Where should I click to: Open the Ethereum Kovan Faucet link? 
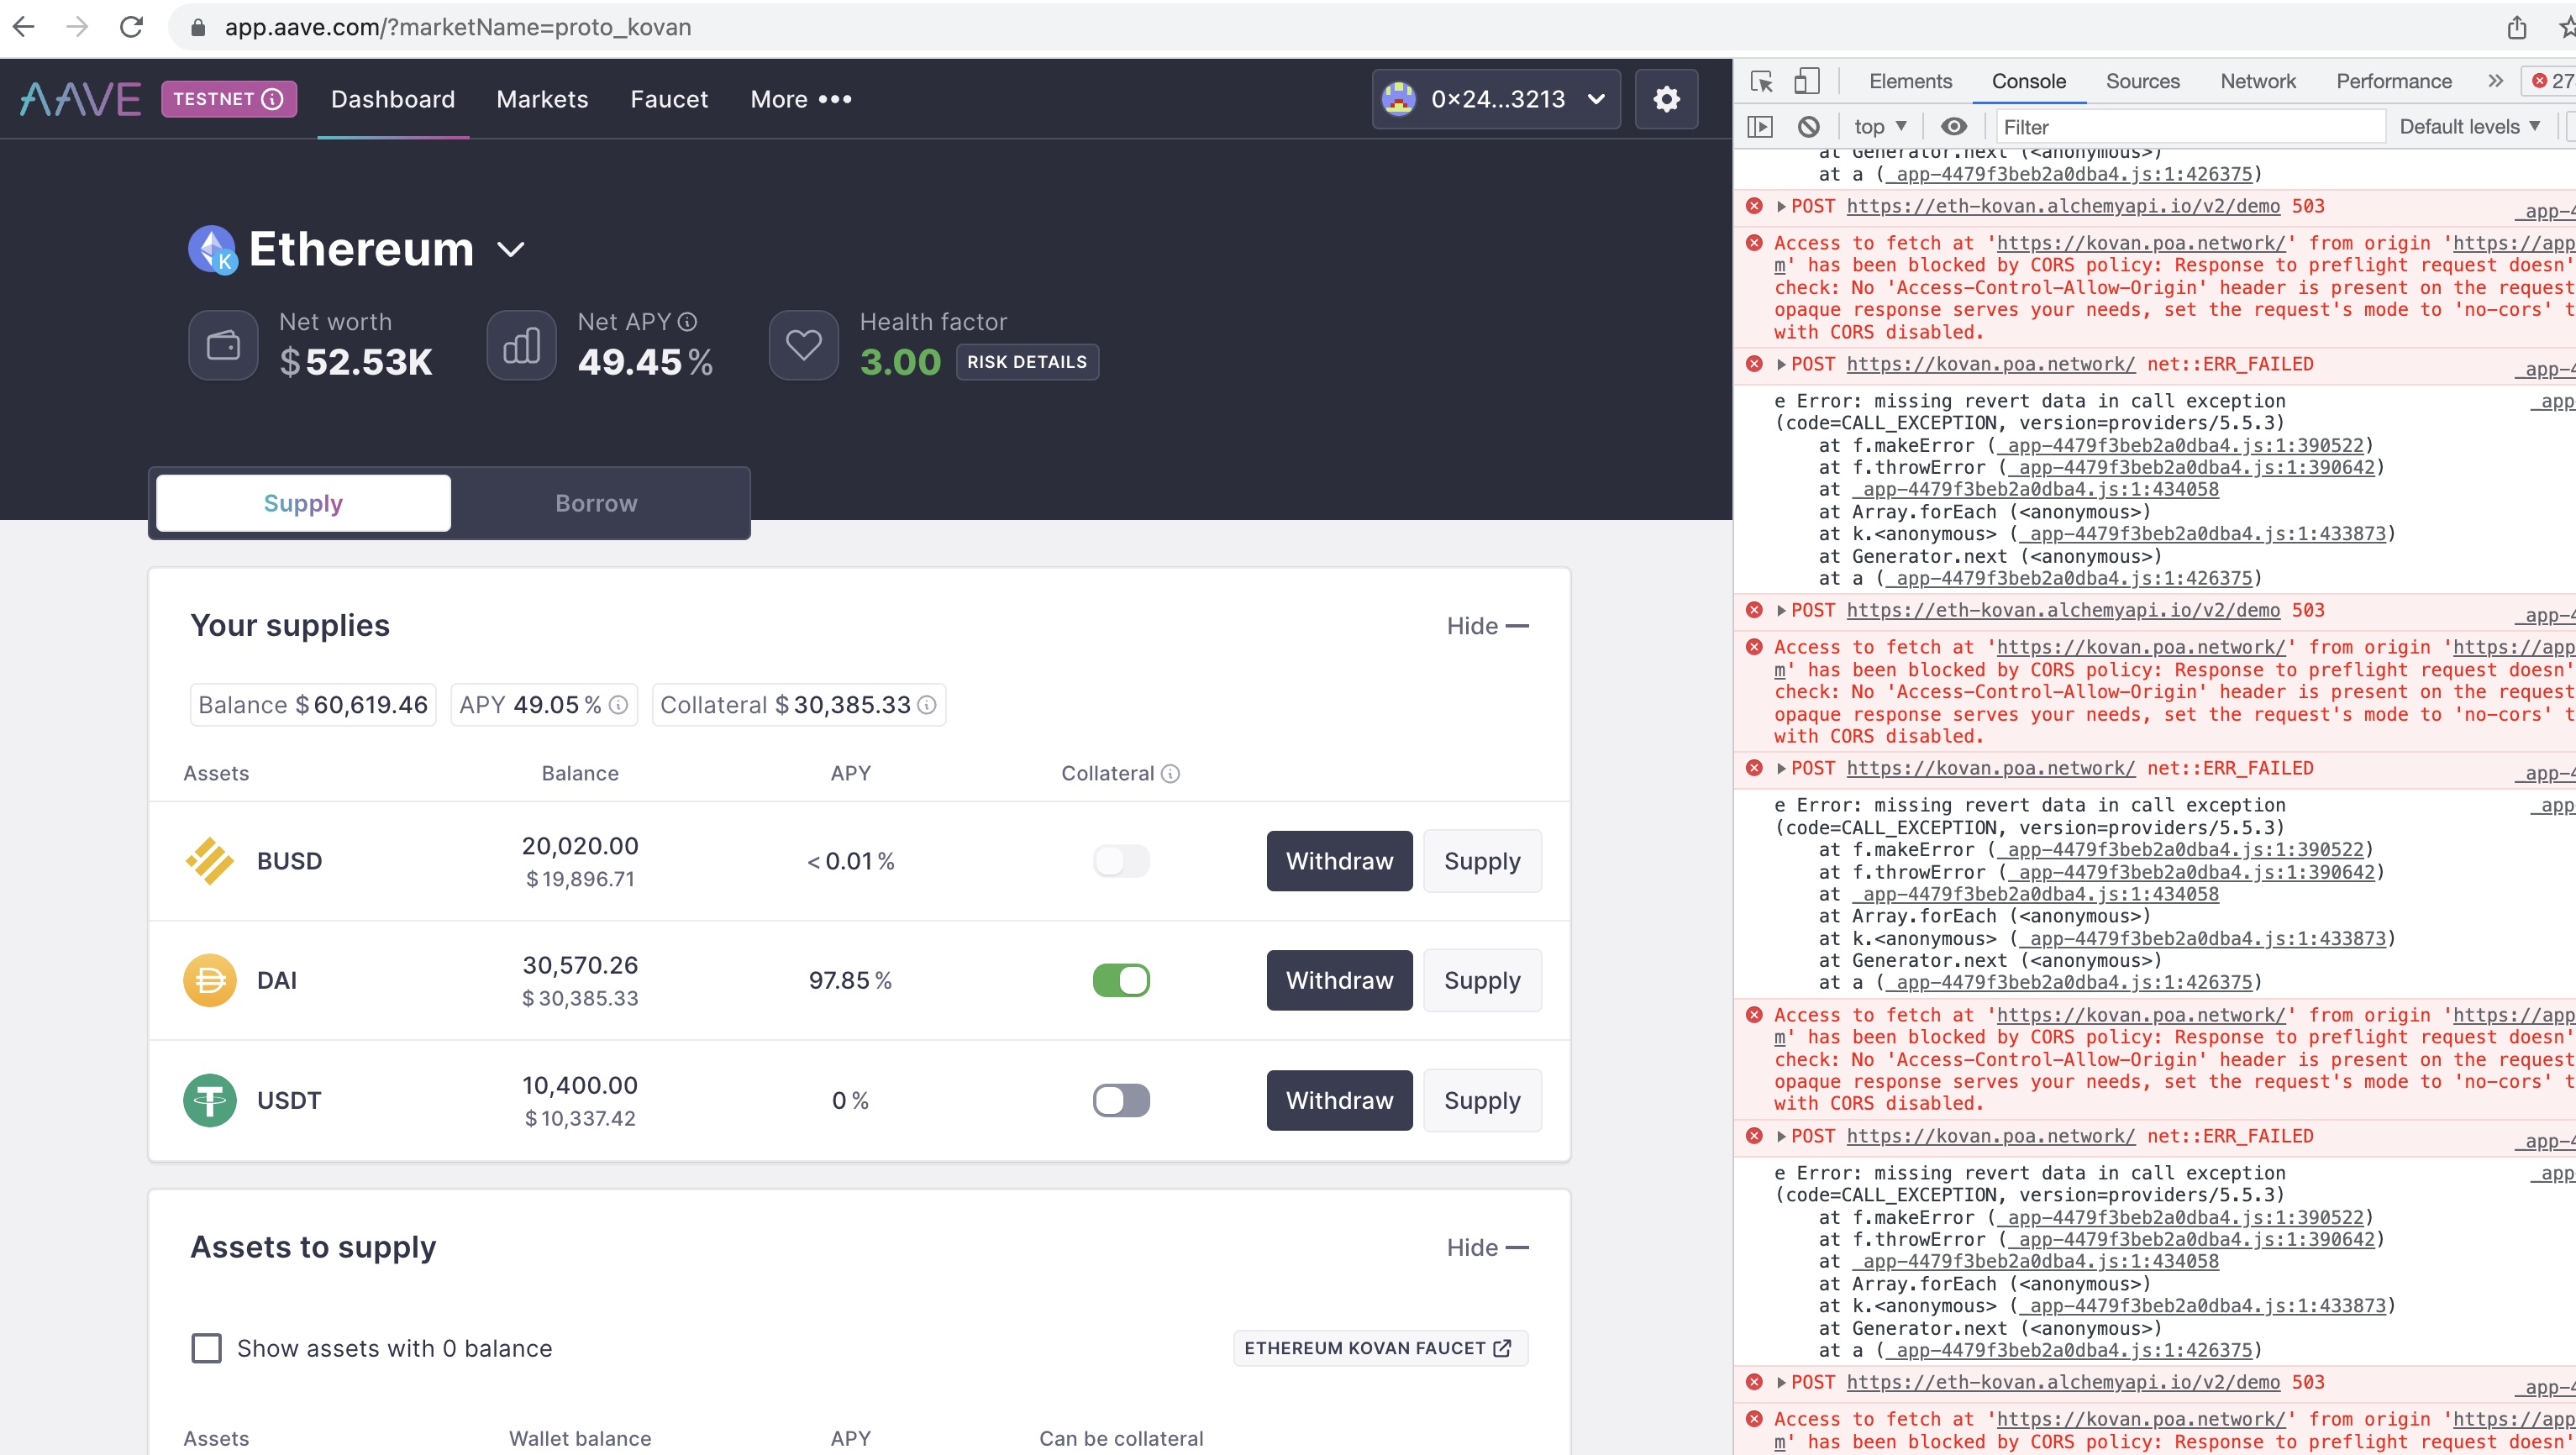pos(1379,1347)
